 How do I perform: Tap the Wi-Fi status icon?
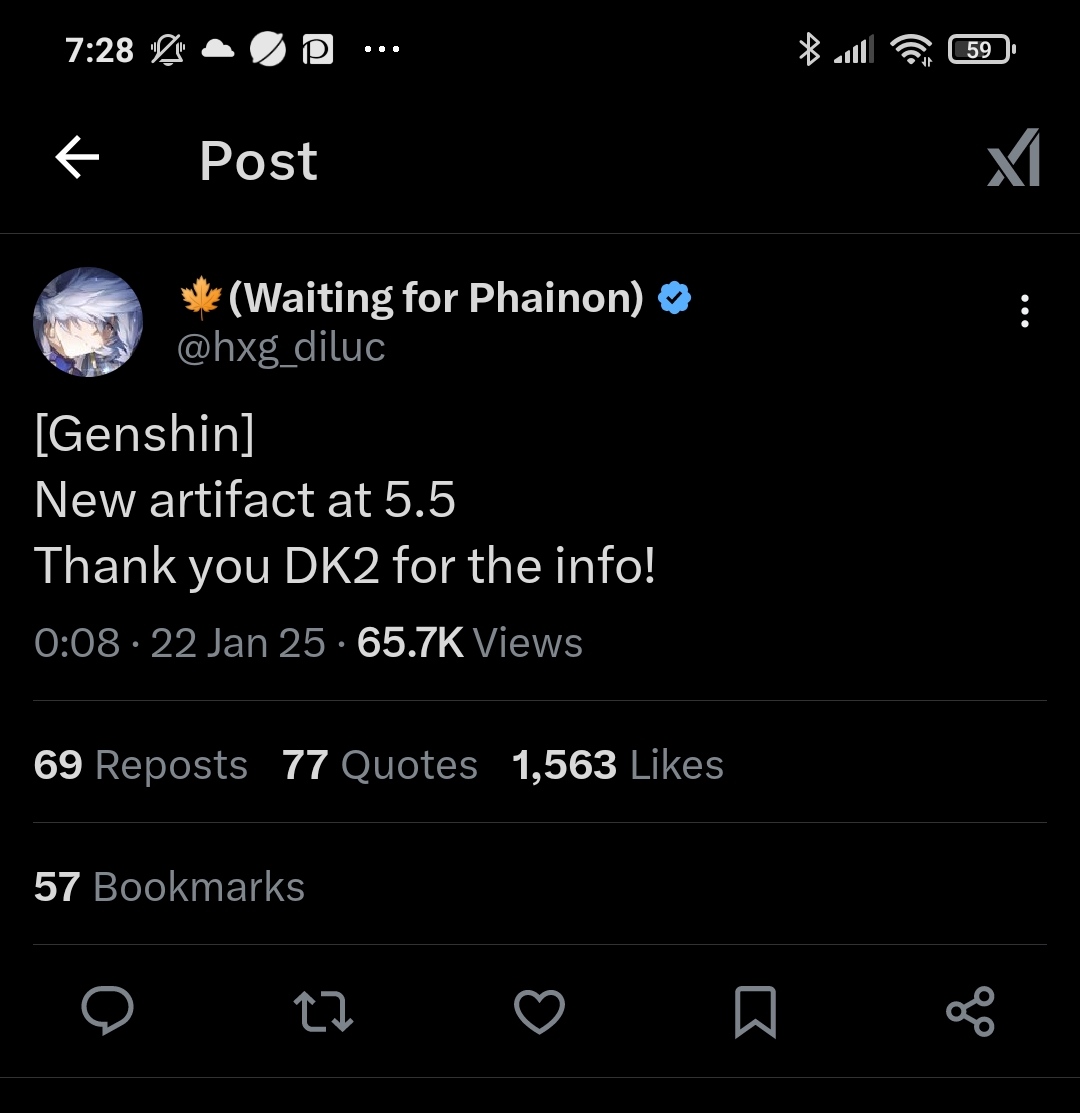coord(912,49)
